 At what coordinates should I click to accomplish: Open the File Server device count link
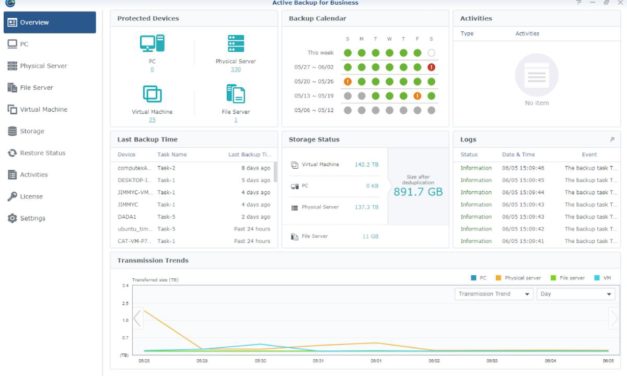pyautogui.click(x=236, y=120)
